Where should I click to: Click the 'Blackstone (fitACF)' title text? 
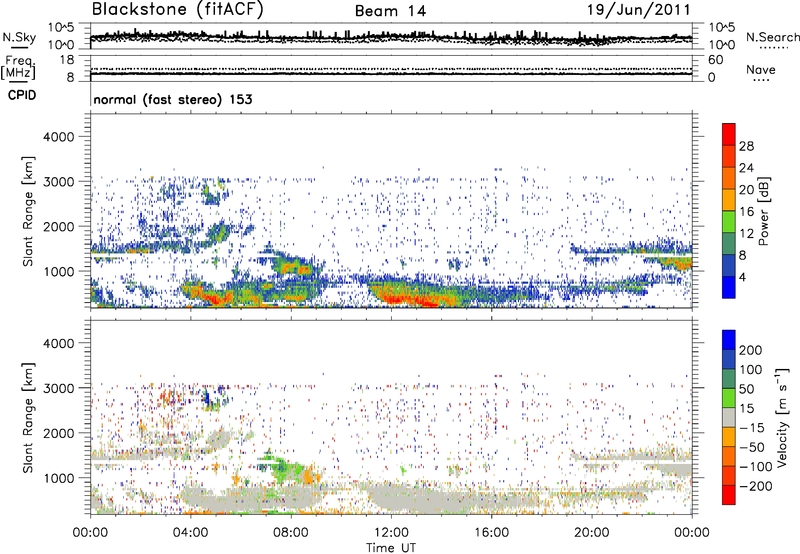177,10
